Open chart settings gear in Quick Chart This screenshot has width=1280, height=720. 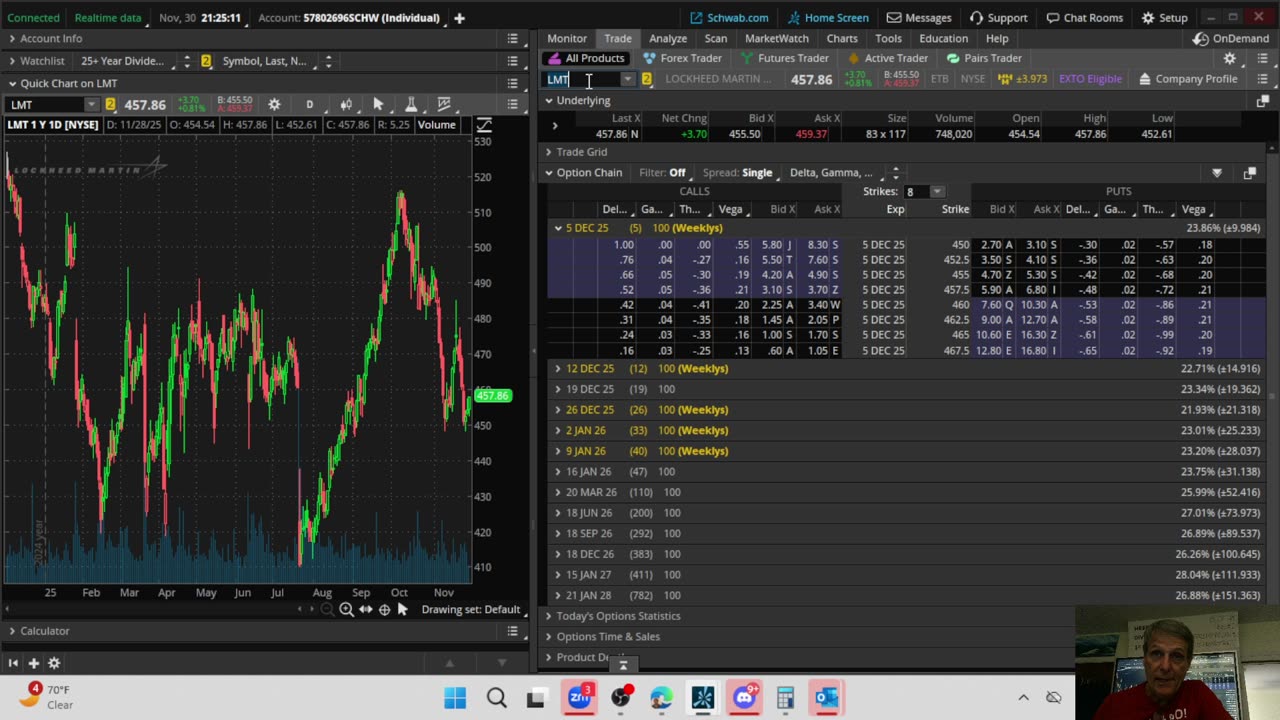(274, 104)
